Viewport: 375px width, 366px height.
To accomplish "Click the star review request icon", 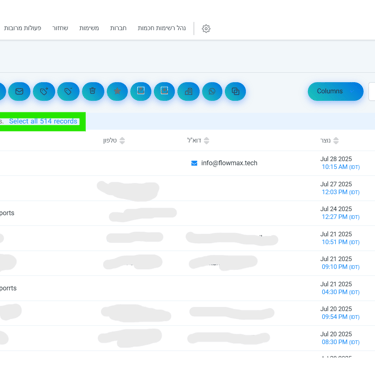I will [117, 91].
